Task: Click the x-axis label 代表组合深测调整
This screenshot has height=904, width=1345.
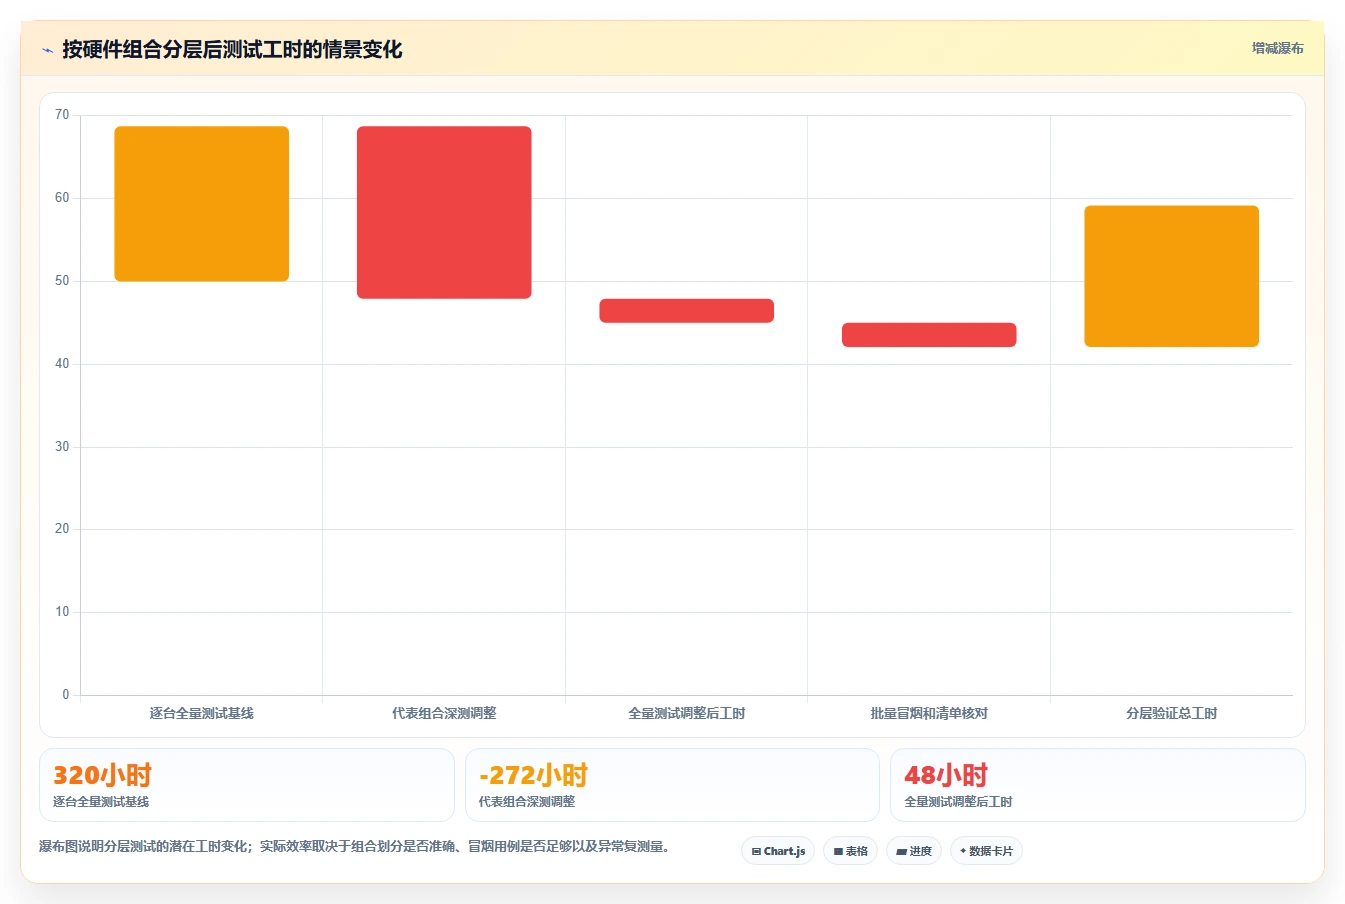Action: (444, 713)
